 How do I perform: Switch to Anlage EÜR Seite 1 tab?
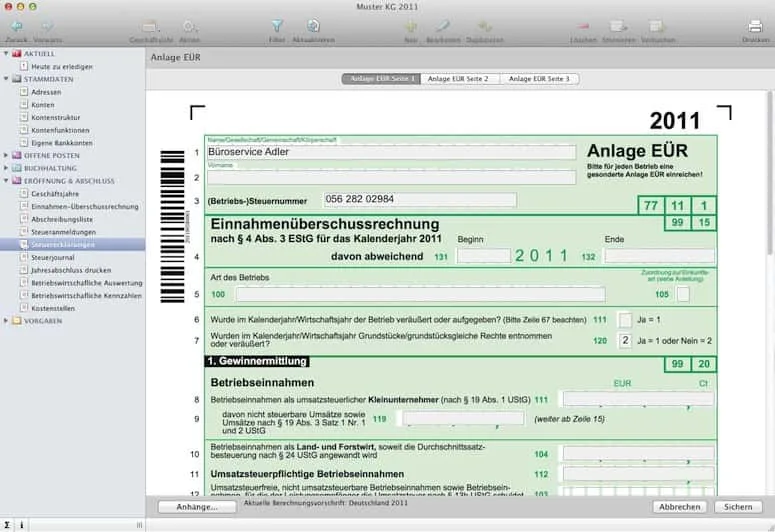click(x=381, y=79)
